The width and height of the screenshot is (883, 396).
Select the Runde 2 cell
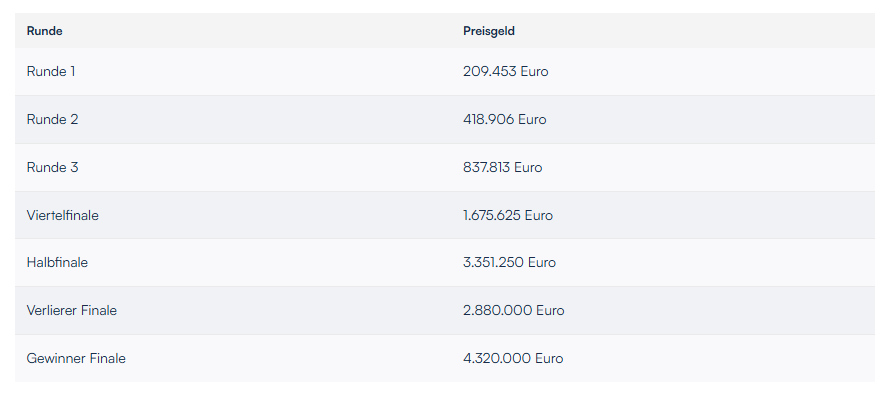pyautogui.click(x=52, y=119)
